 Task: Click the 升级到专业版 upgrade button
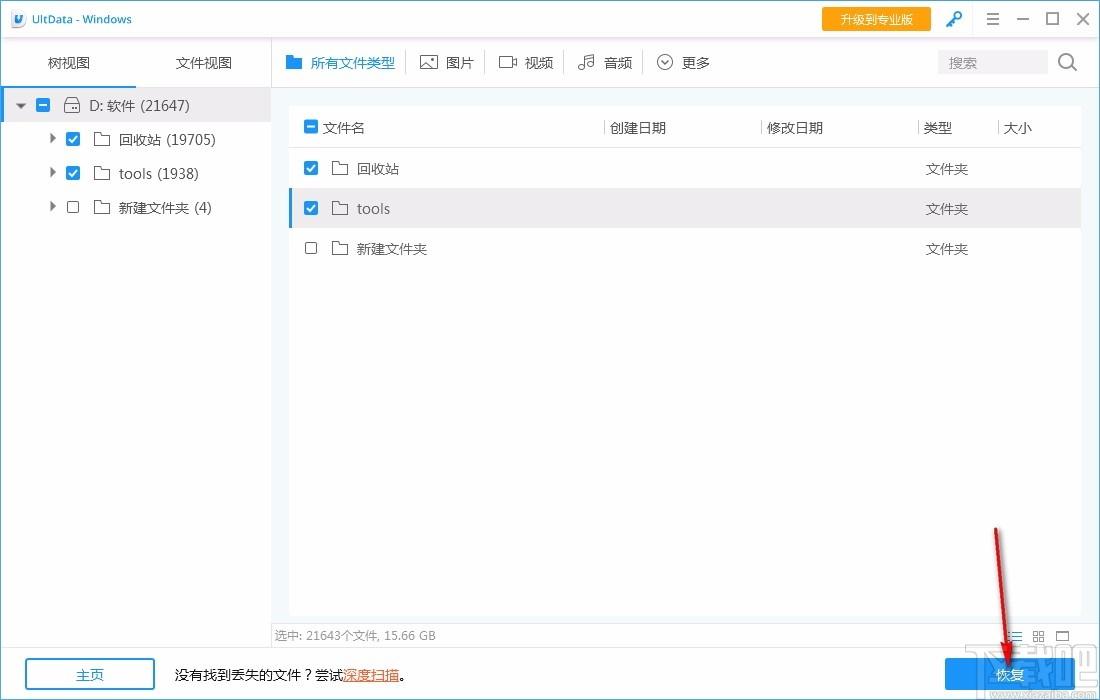coord(876,20)
